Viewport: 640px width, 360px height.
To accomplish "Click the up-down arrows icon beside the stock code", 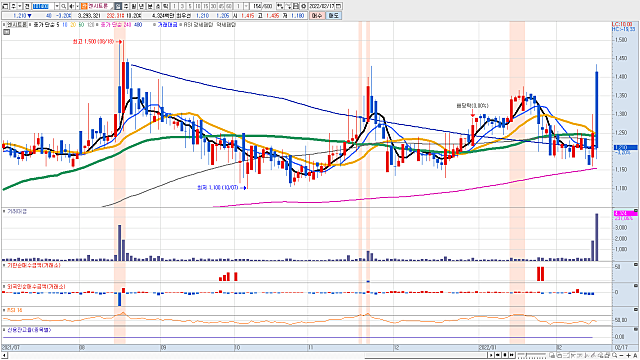I will (x=13, y=6).
